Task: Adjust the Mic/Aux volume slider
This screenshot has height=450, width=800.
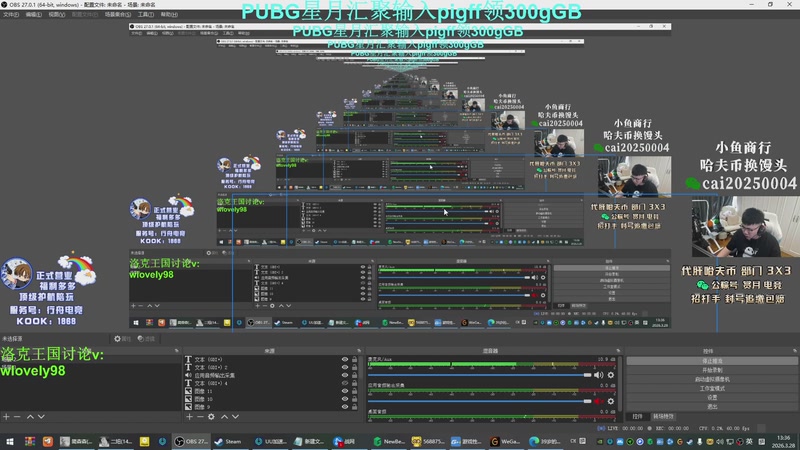Action: point(480,375)
